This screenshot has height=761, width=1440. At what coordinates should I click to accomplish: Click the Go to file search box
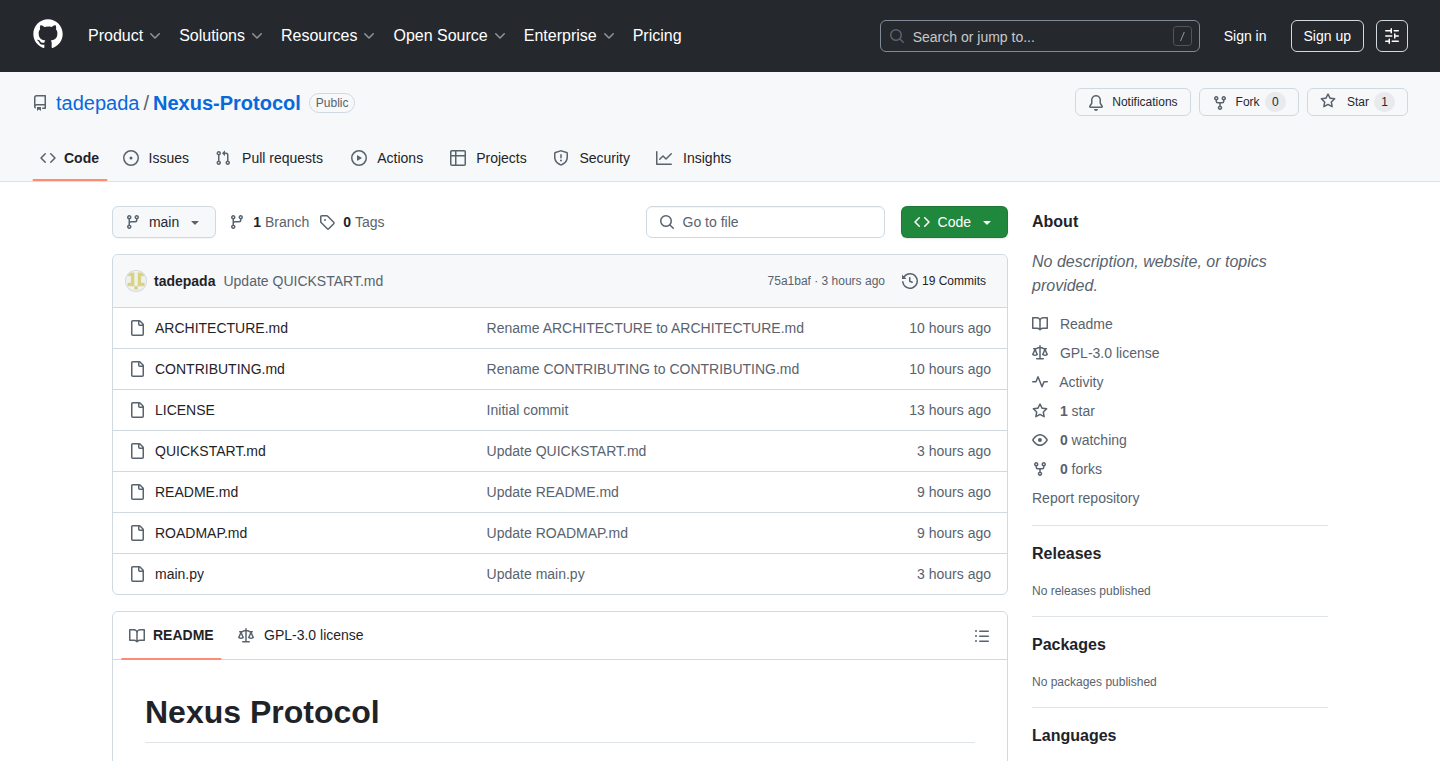point(766,222)
